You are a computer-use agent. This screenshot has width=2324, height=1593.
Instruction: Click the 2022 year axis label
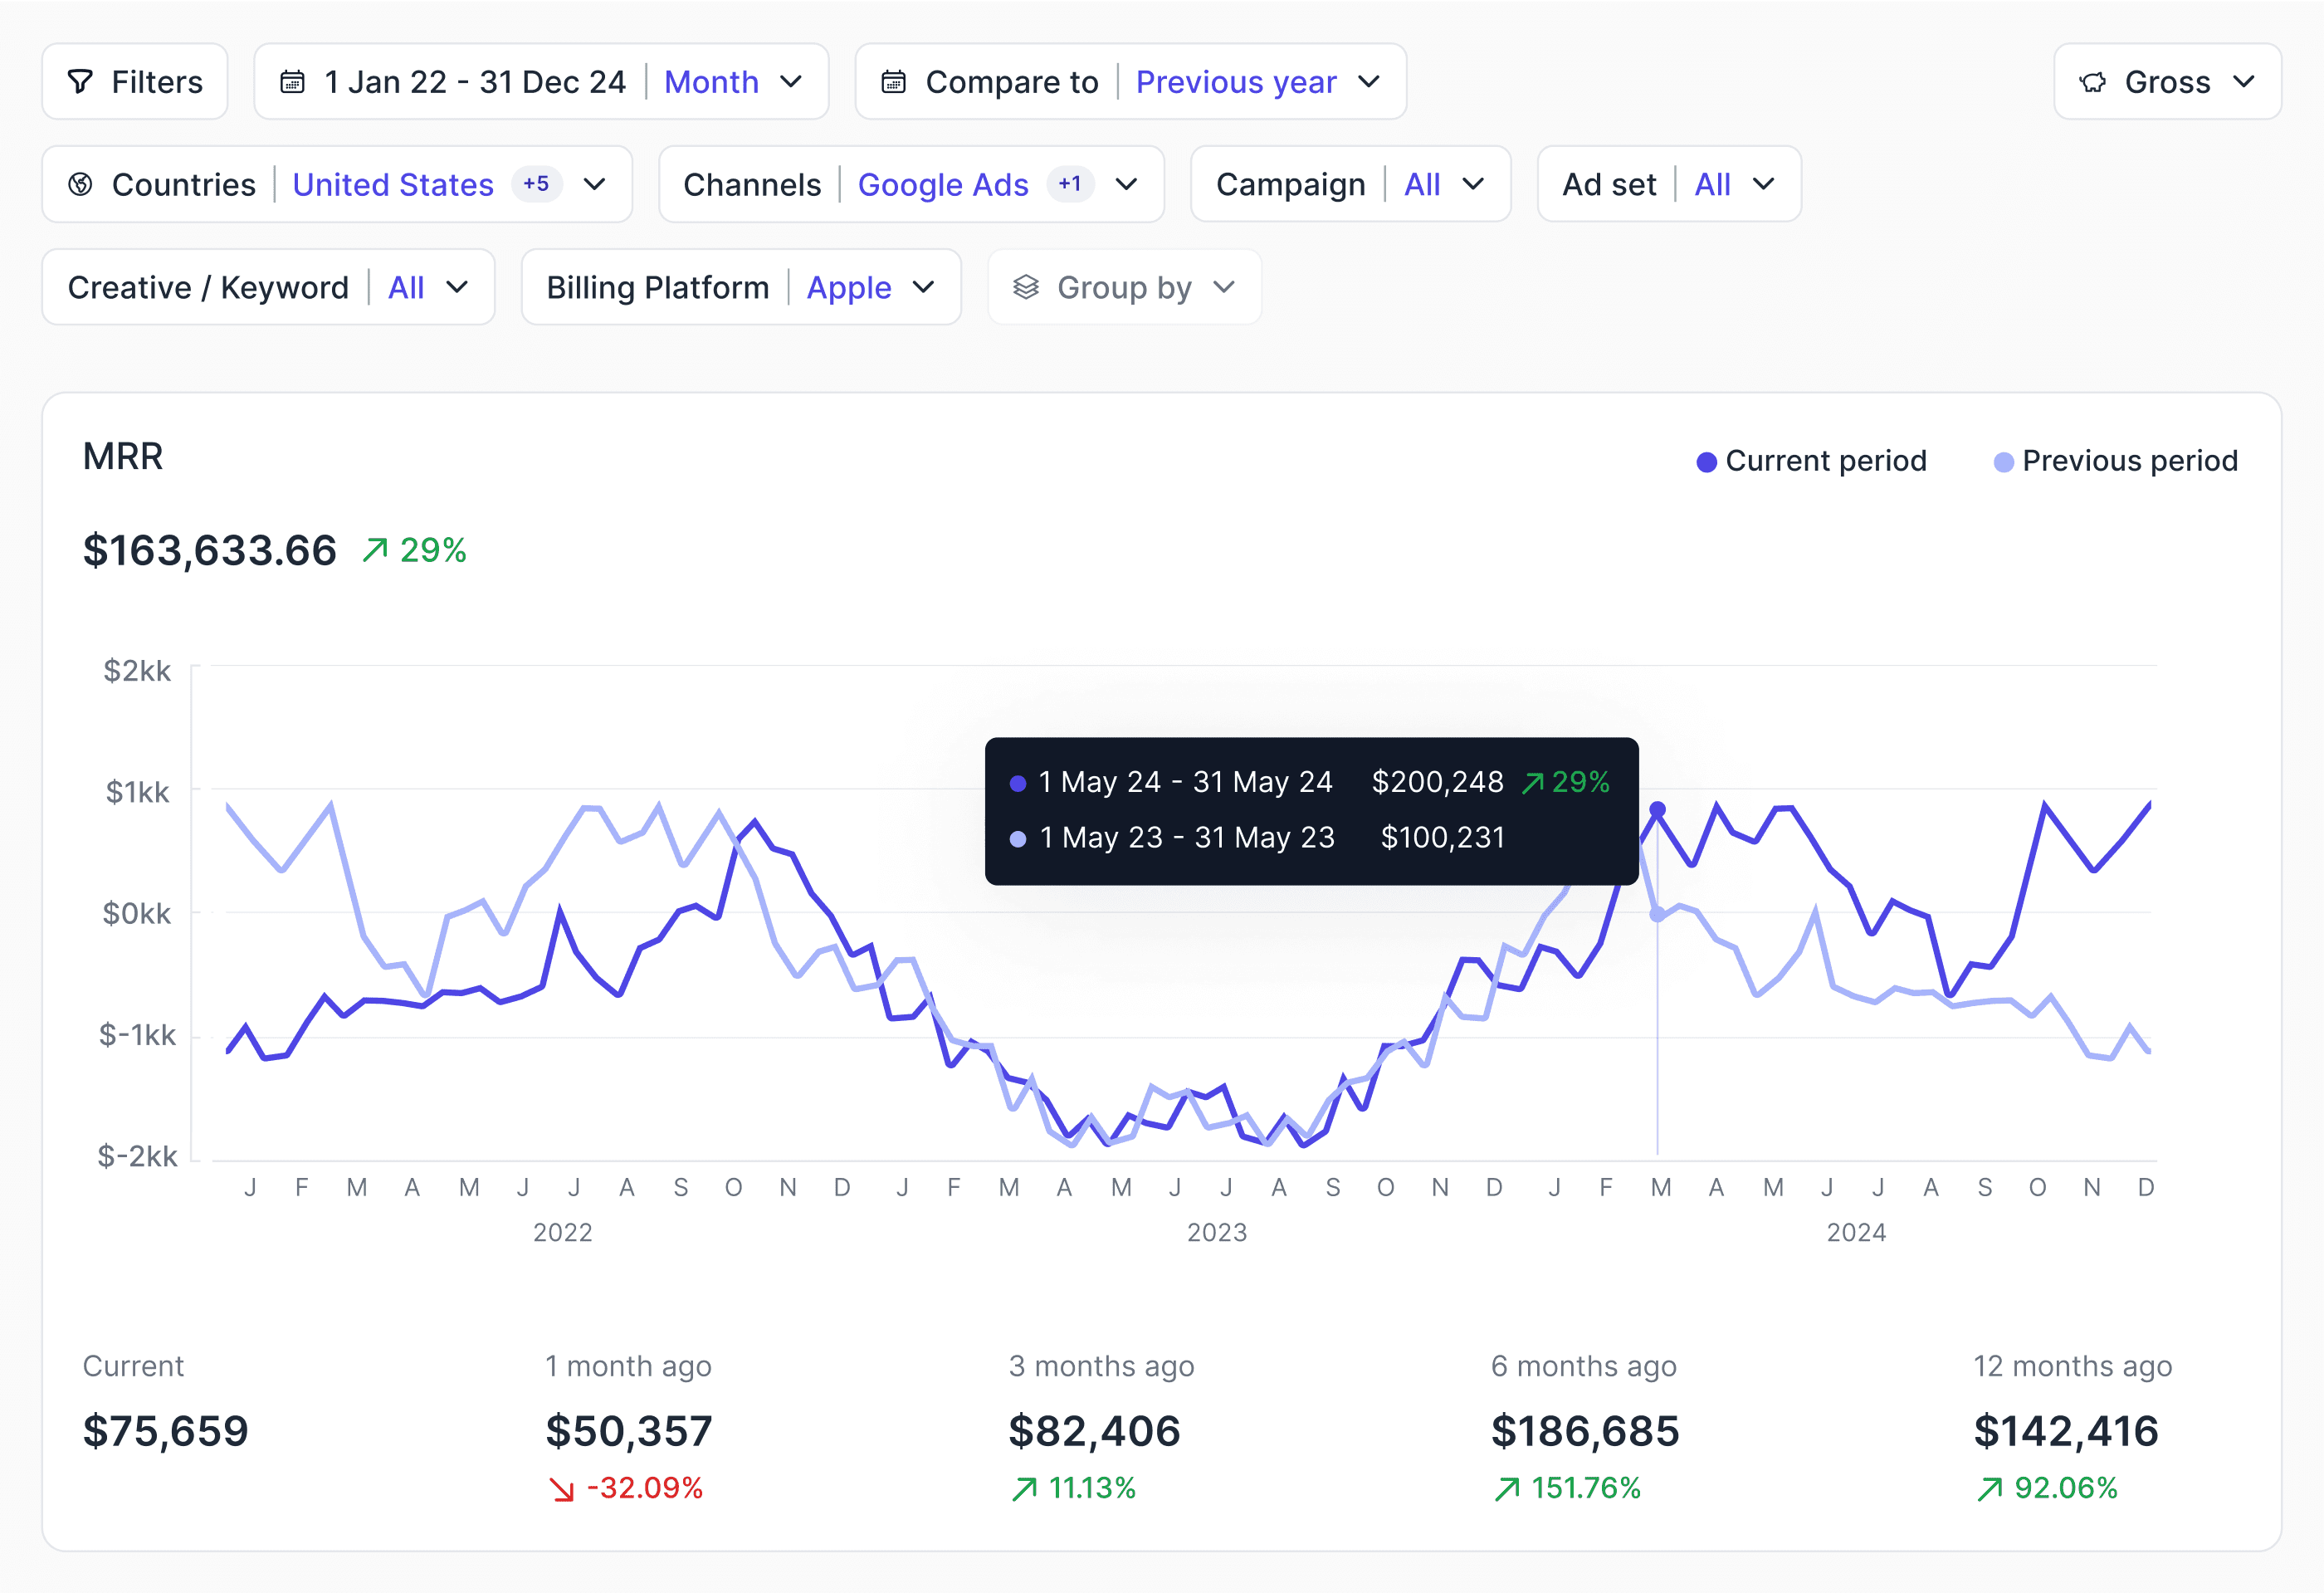click(562, 1232)
